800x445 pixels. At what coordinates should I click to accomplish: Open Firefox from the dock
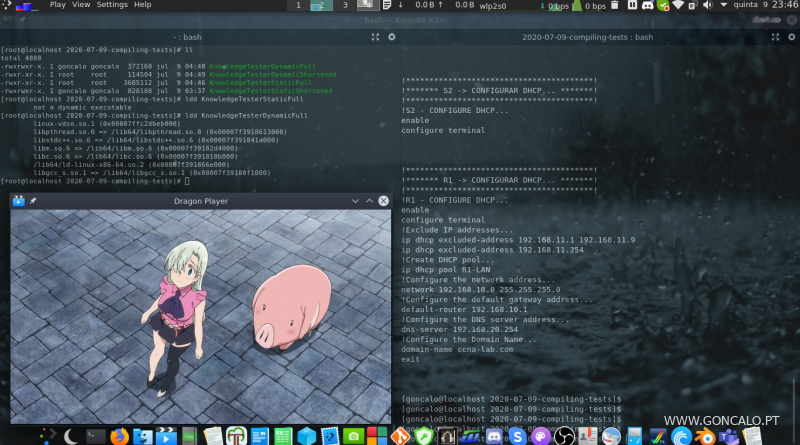(x=119, y=436)
